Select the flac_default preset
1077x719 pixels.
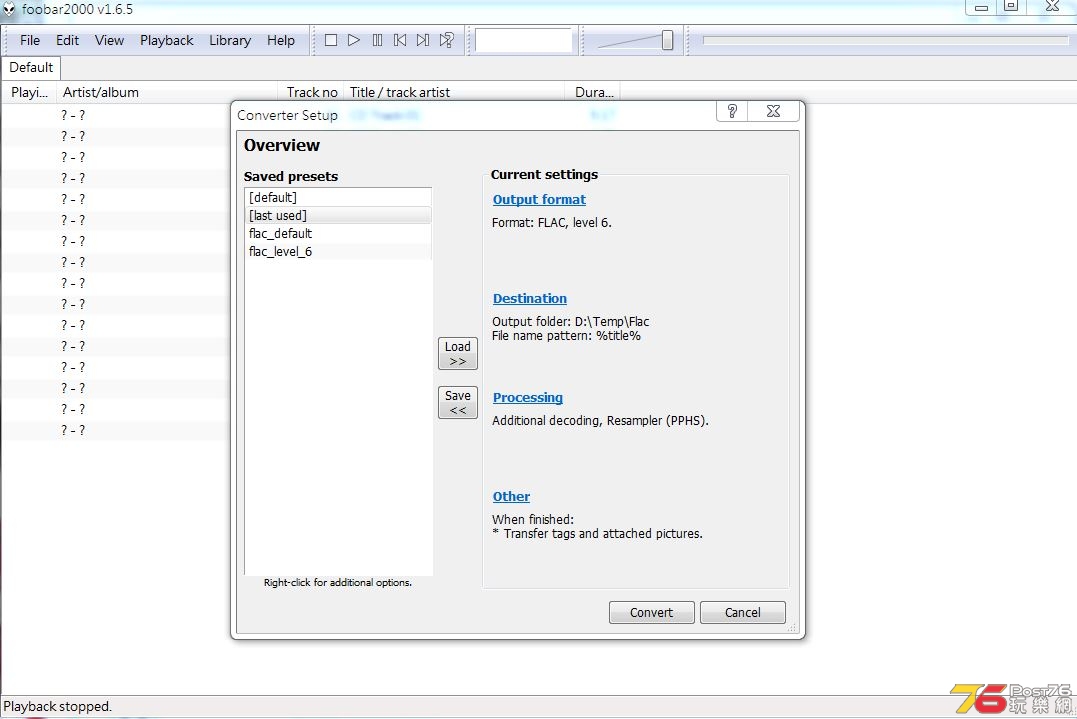(338, 233)
